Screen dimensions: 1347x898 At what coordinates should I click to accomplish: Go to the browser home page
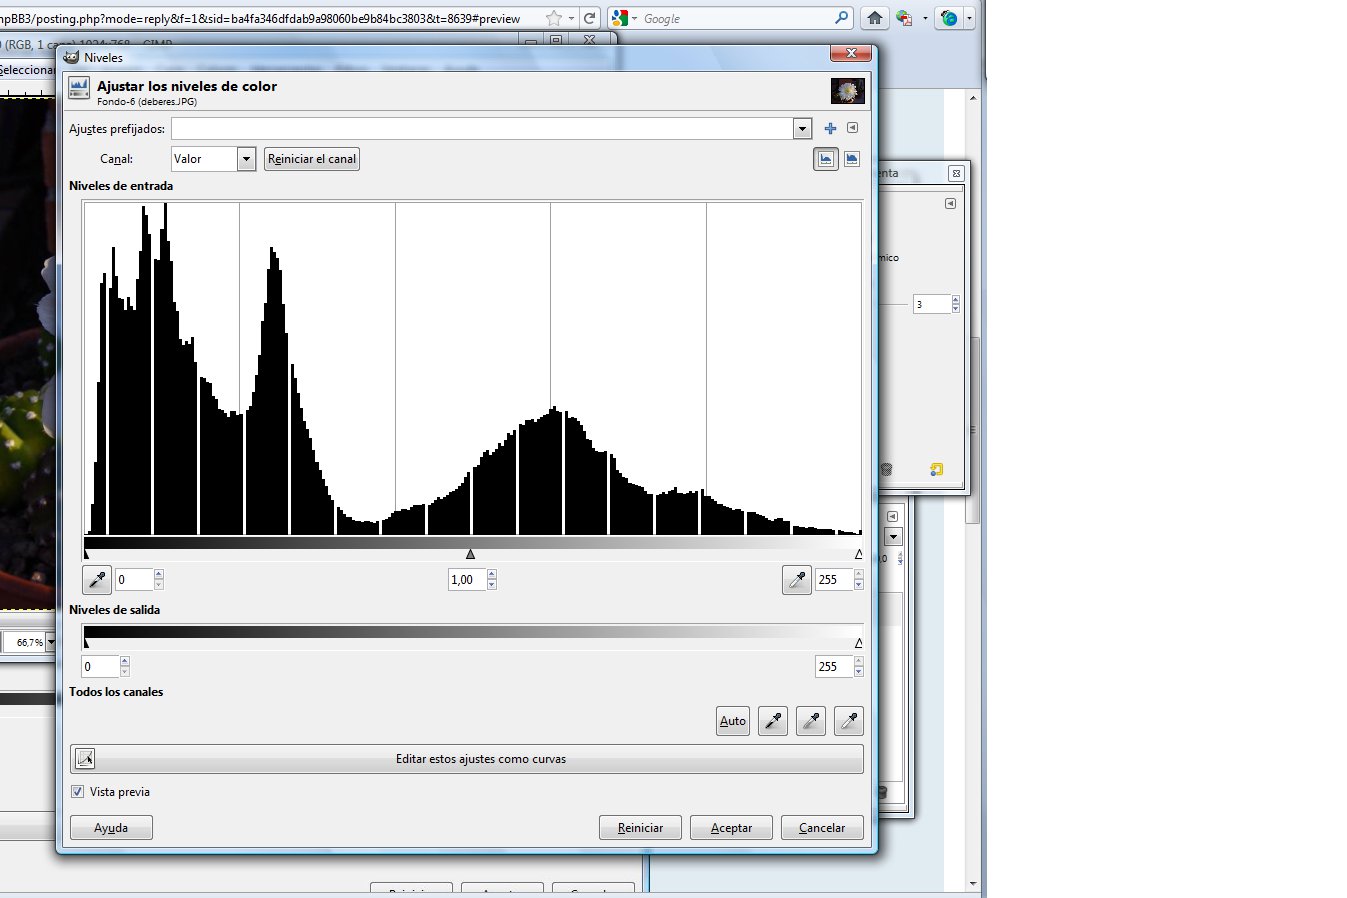tap(875, 18)
